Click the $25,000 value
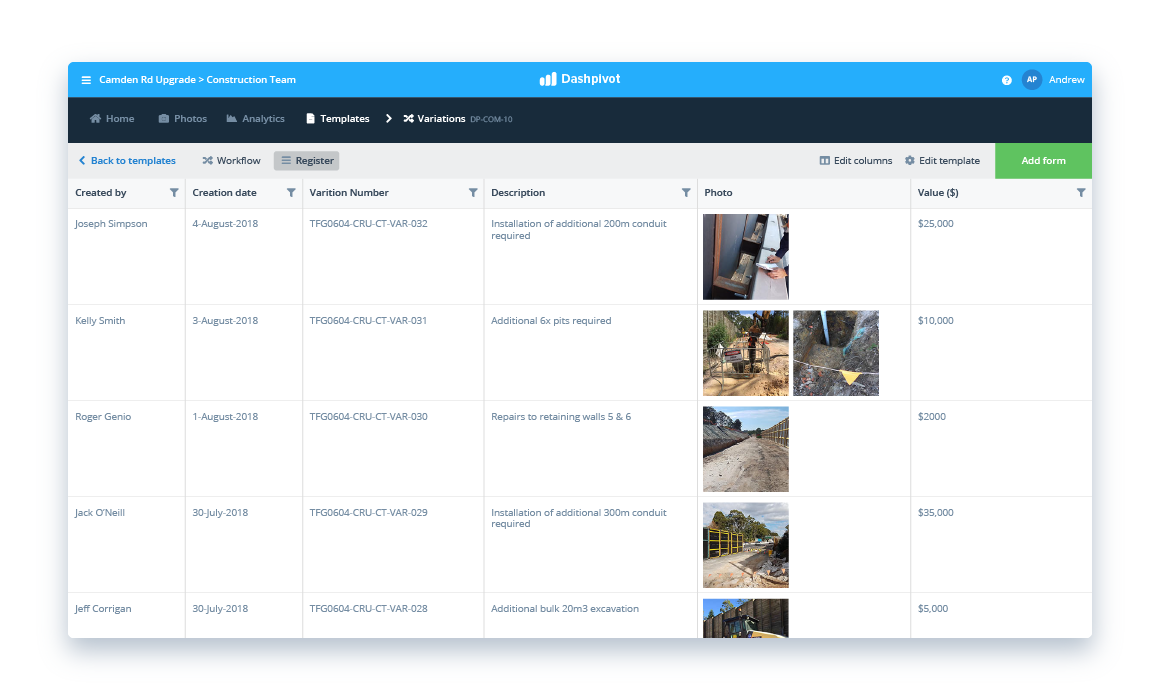The width and height of the screenshot is (1160, 700). (x=935, y=223)
